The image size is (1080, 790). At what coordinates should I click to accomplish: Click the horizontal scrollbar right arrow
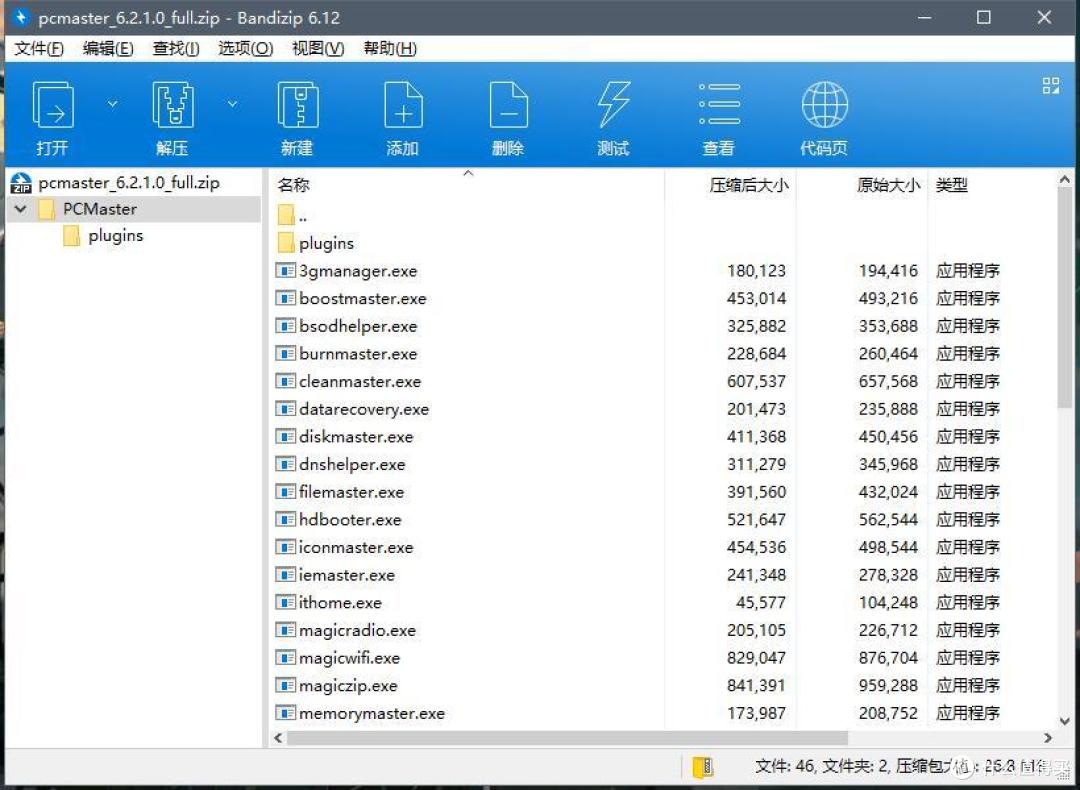click(1048, 738)
